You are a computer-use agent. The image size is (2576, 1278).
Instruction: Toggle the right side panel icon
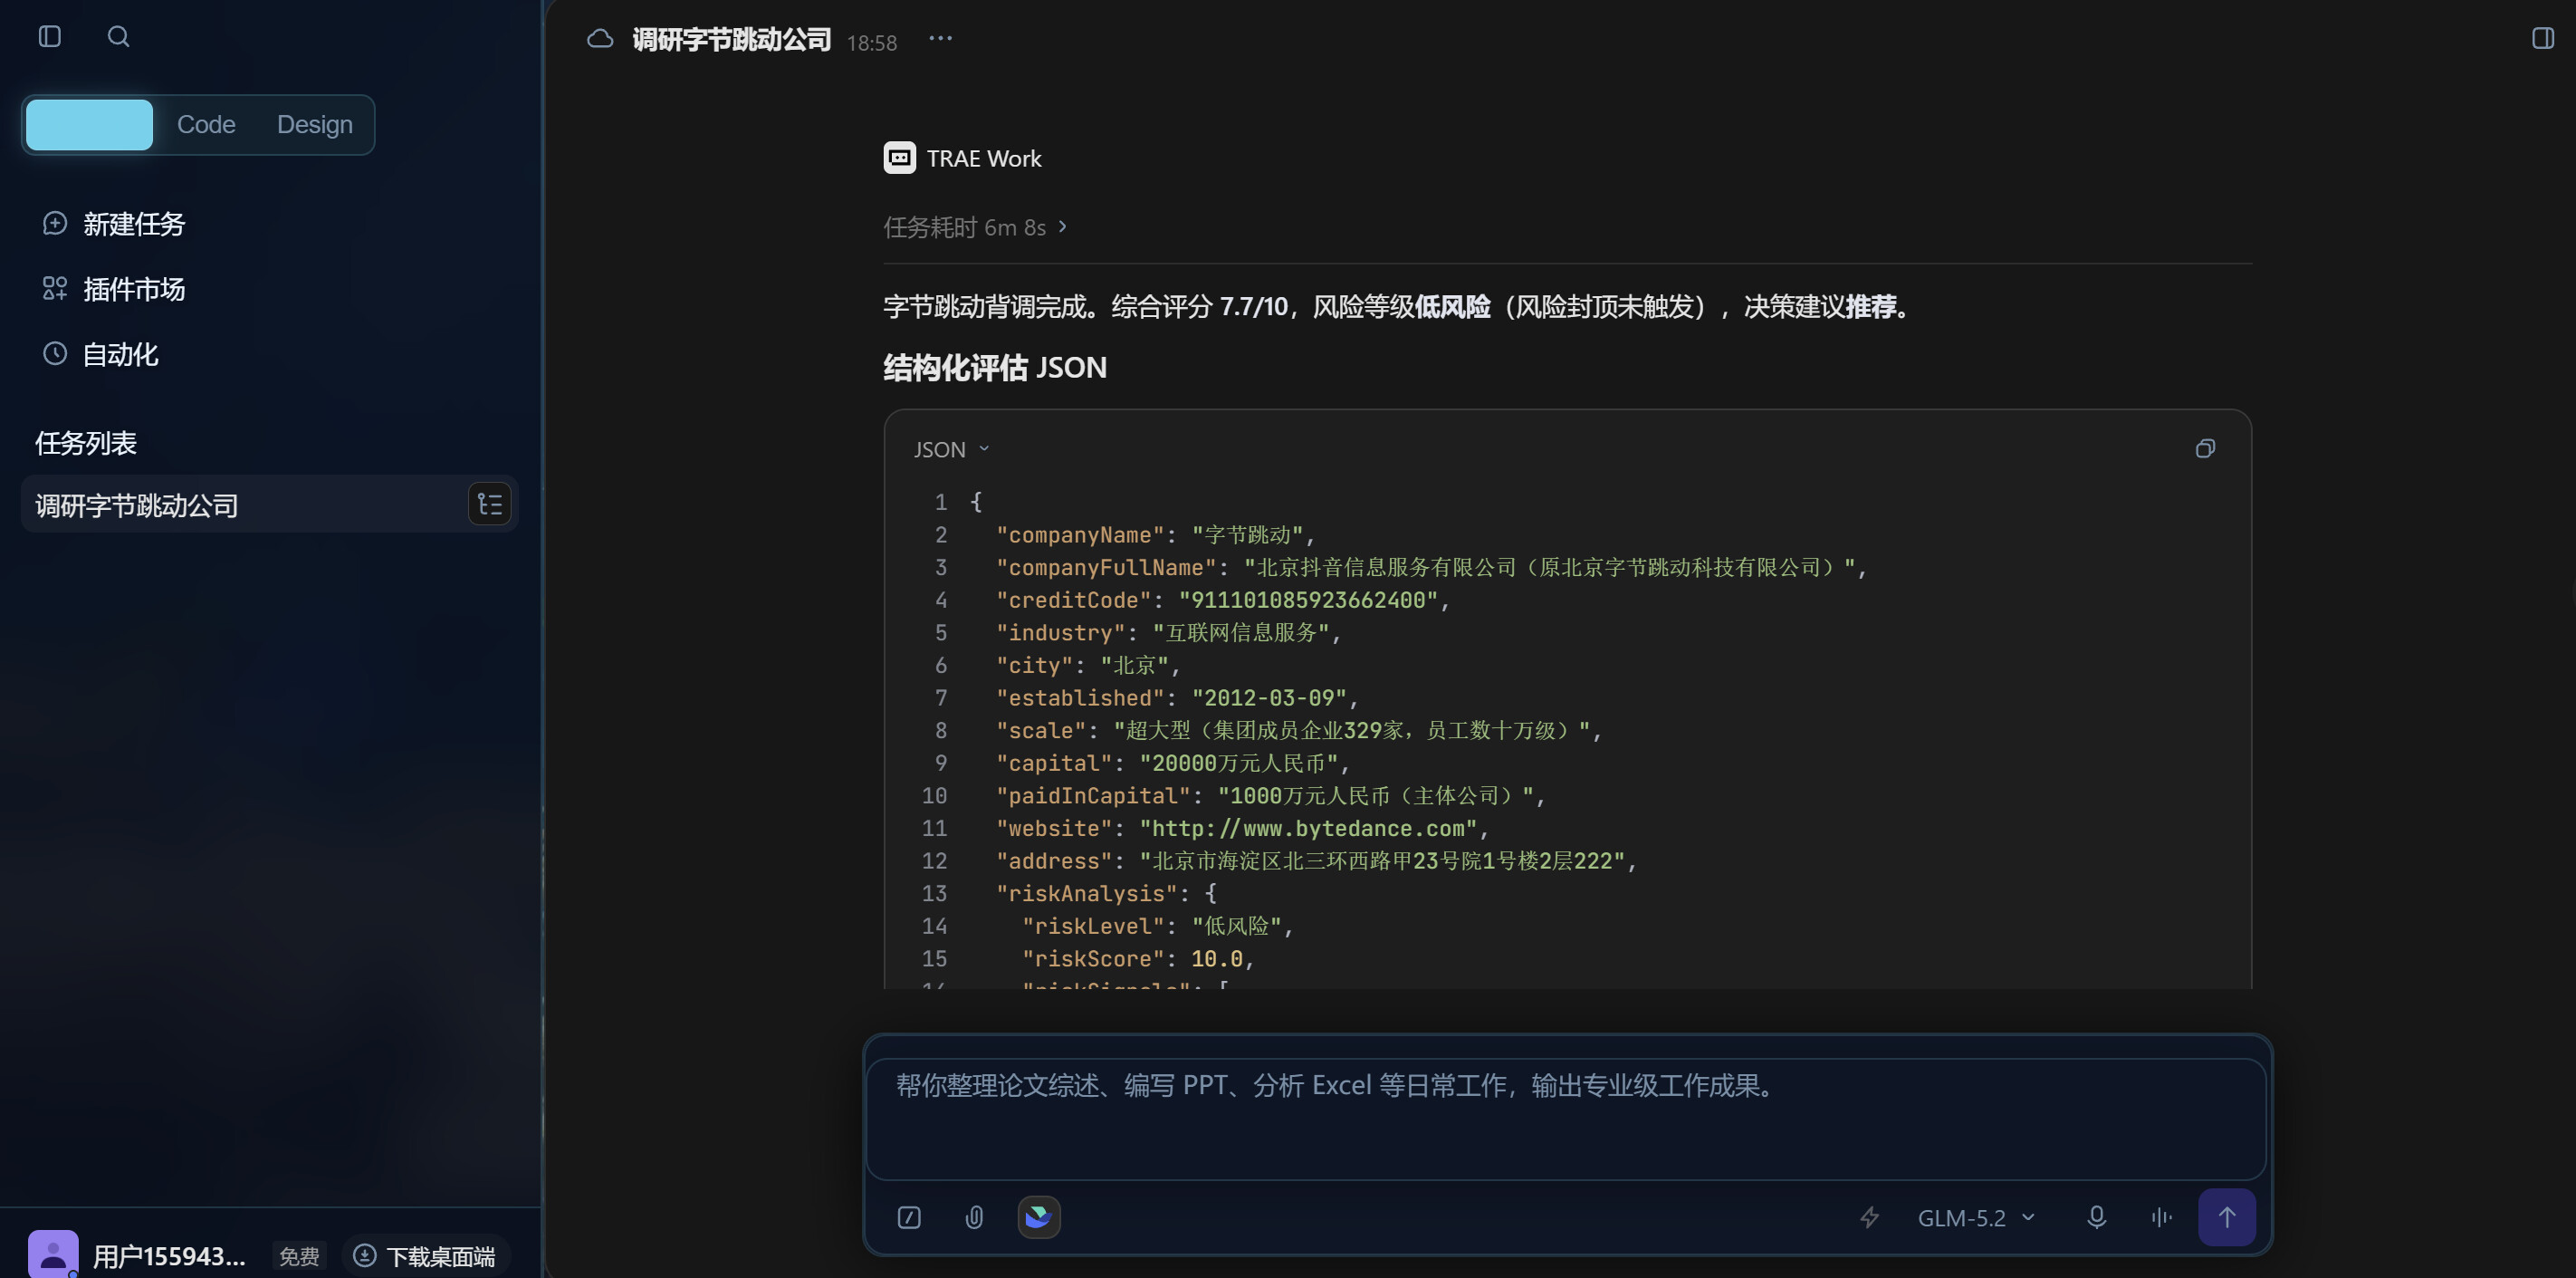pyautogui.click(x=2543, y=38)
